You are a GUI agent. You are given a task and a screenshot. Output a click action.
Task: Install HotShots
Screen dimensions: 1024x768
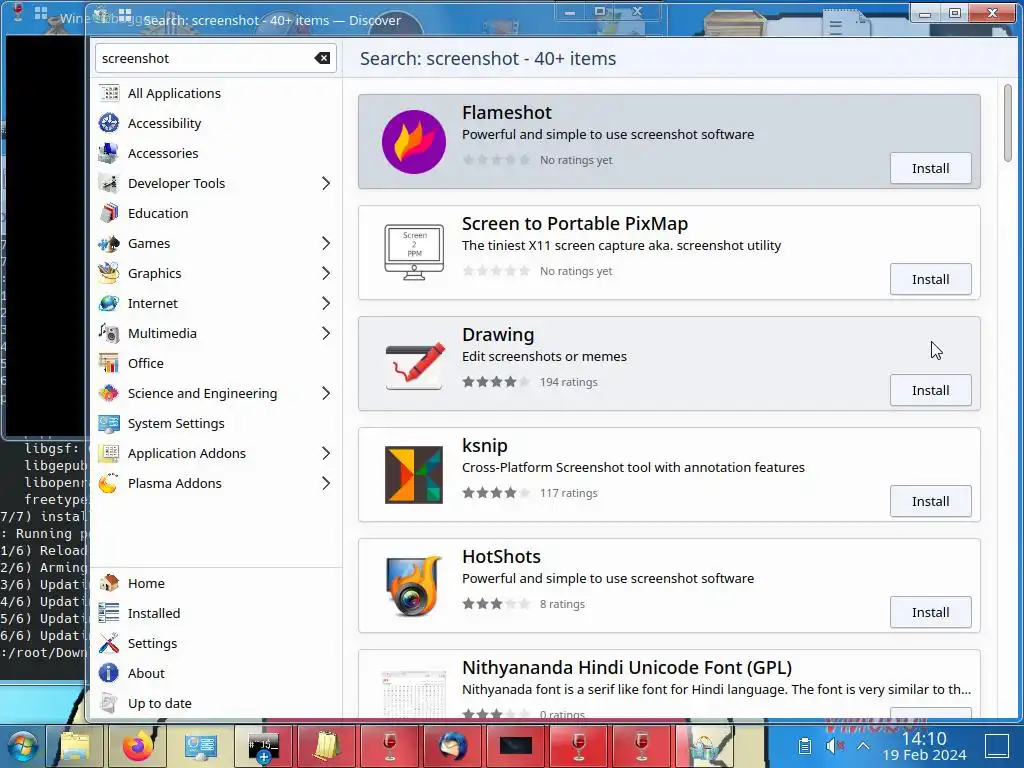931,613
